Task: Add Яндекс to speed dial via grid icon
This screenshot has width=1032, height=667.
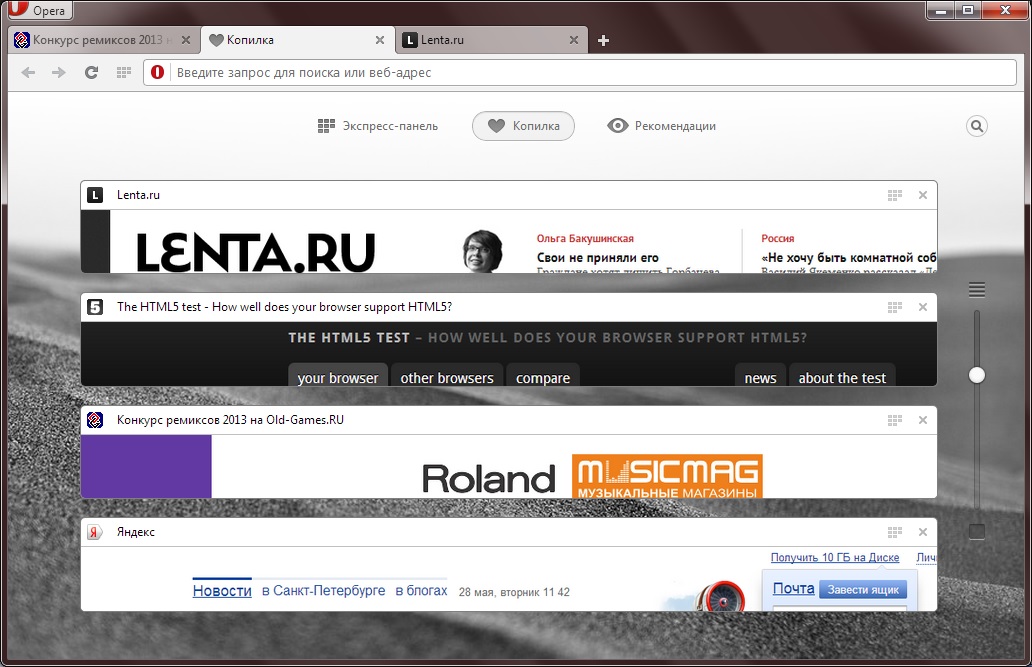Action: click(894, 532)
